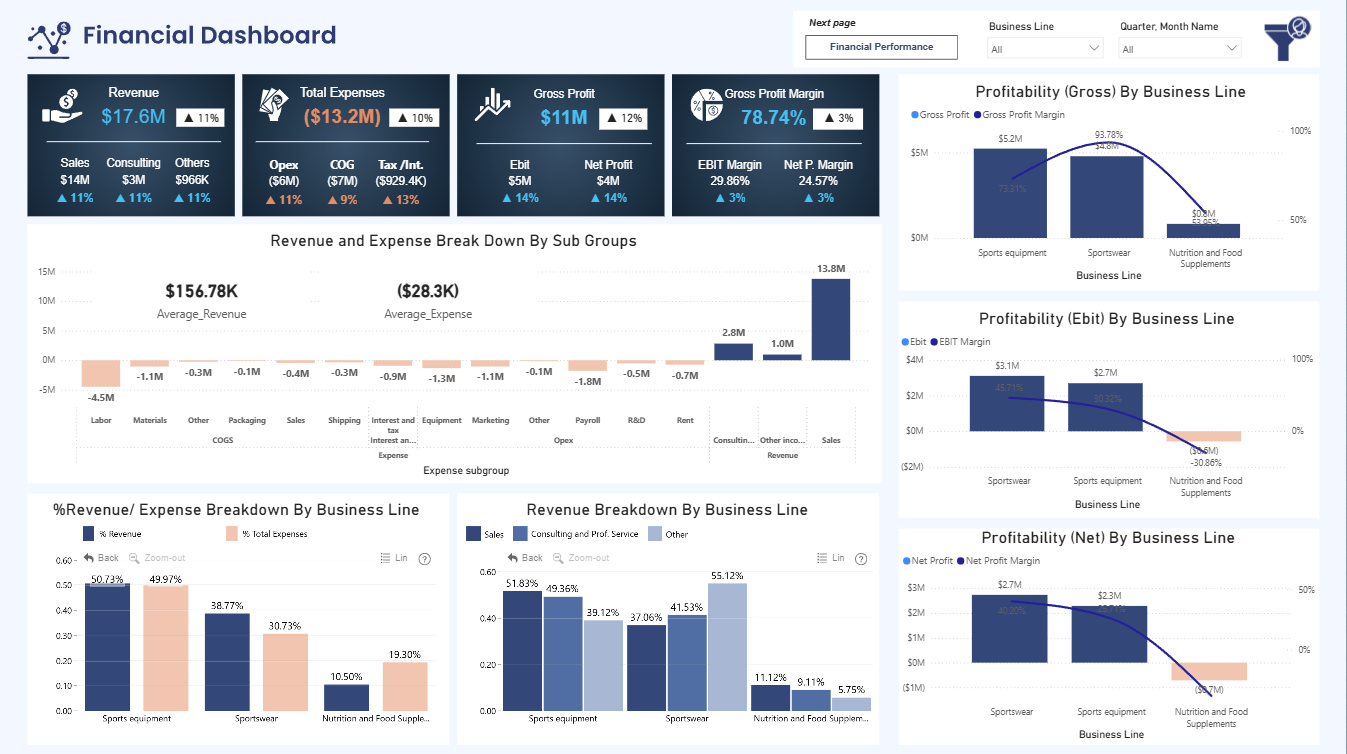
Task: Select the 50.73% Sports equipment revenue bar
Action: (108, 647)
